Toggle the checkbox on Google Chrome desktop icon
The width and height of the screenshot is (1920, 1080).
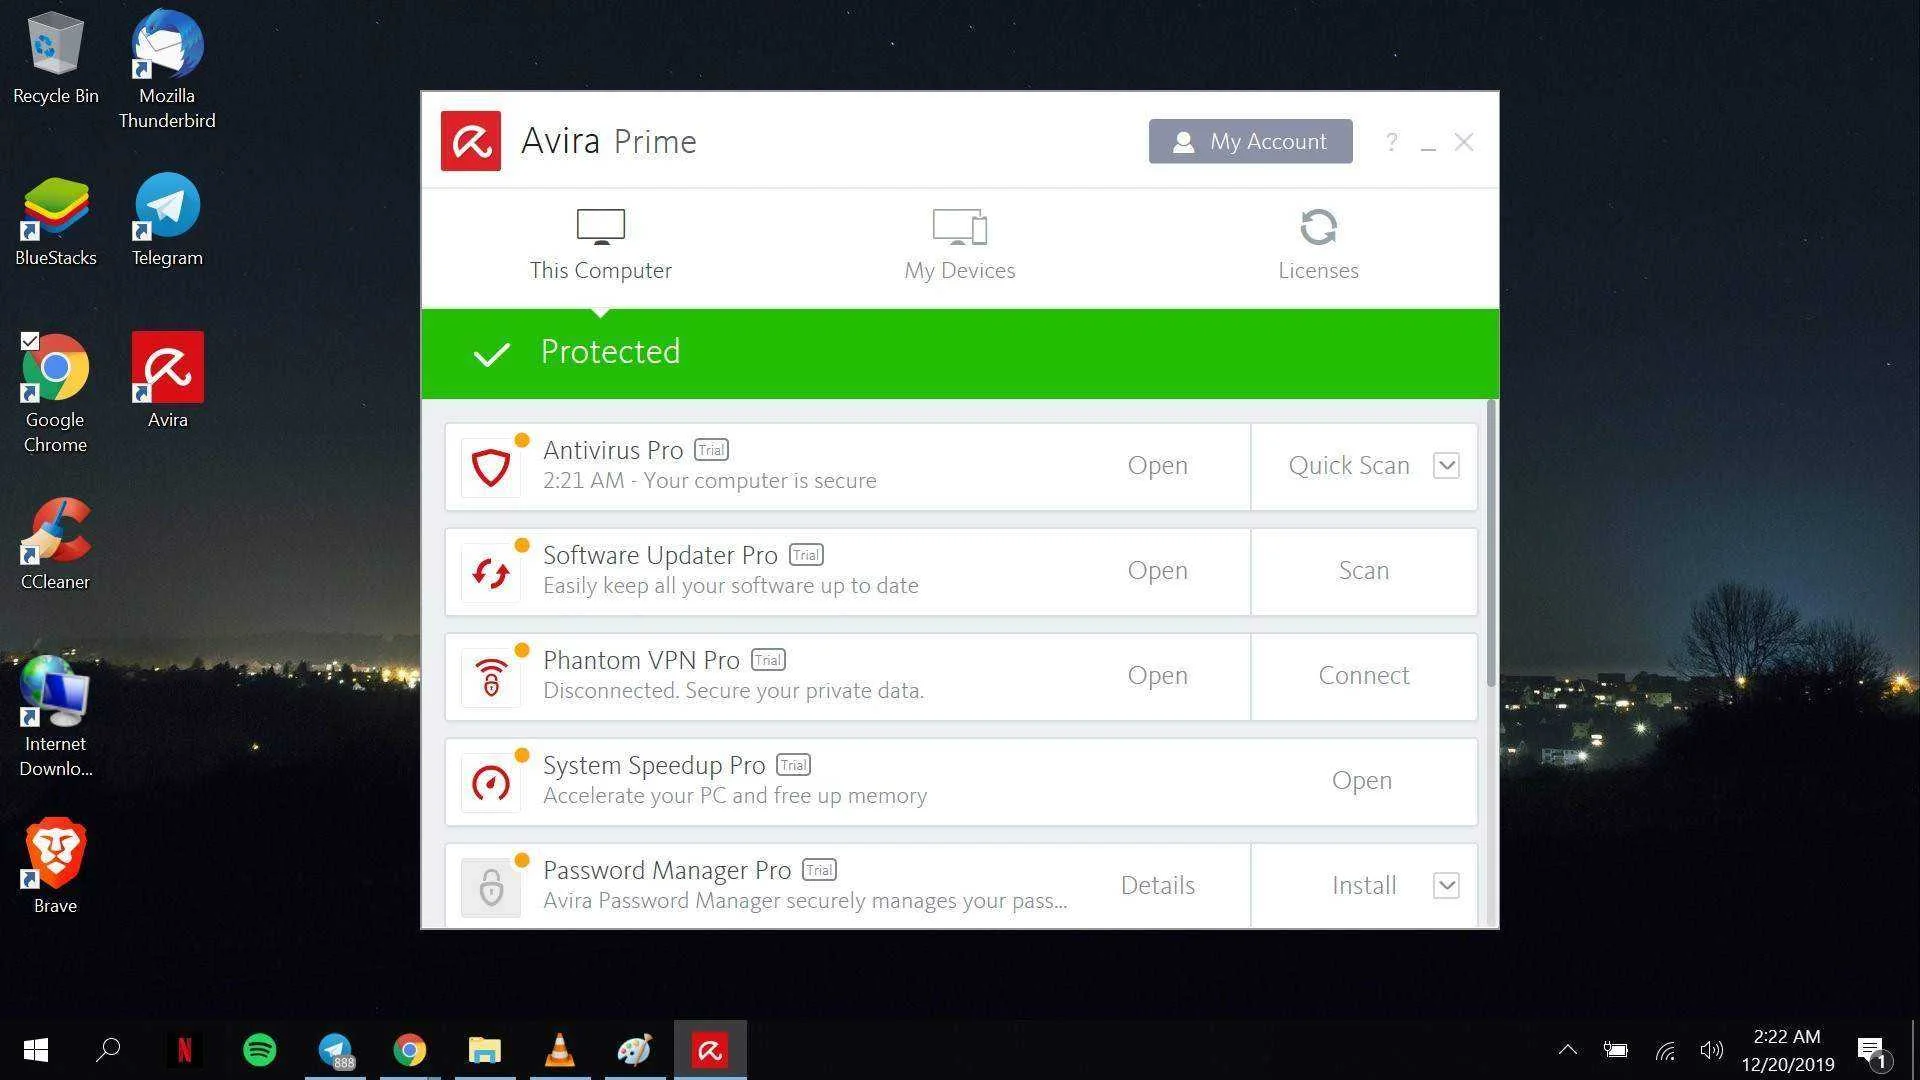point(30,341)
